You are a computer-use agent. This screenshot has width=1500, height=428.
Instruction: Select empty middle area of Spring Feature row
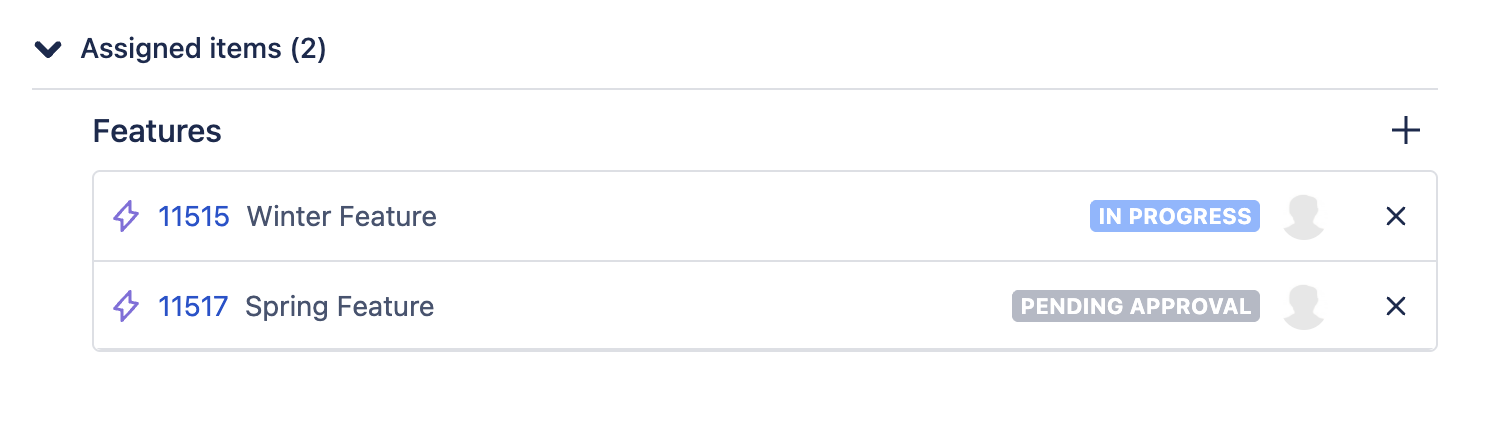click(x=720, y=306)
